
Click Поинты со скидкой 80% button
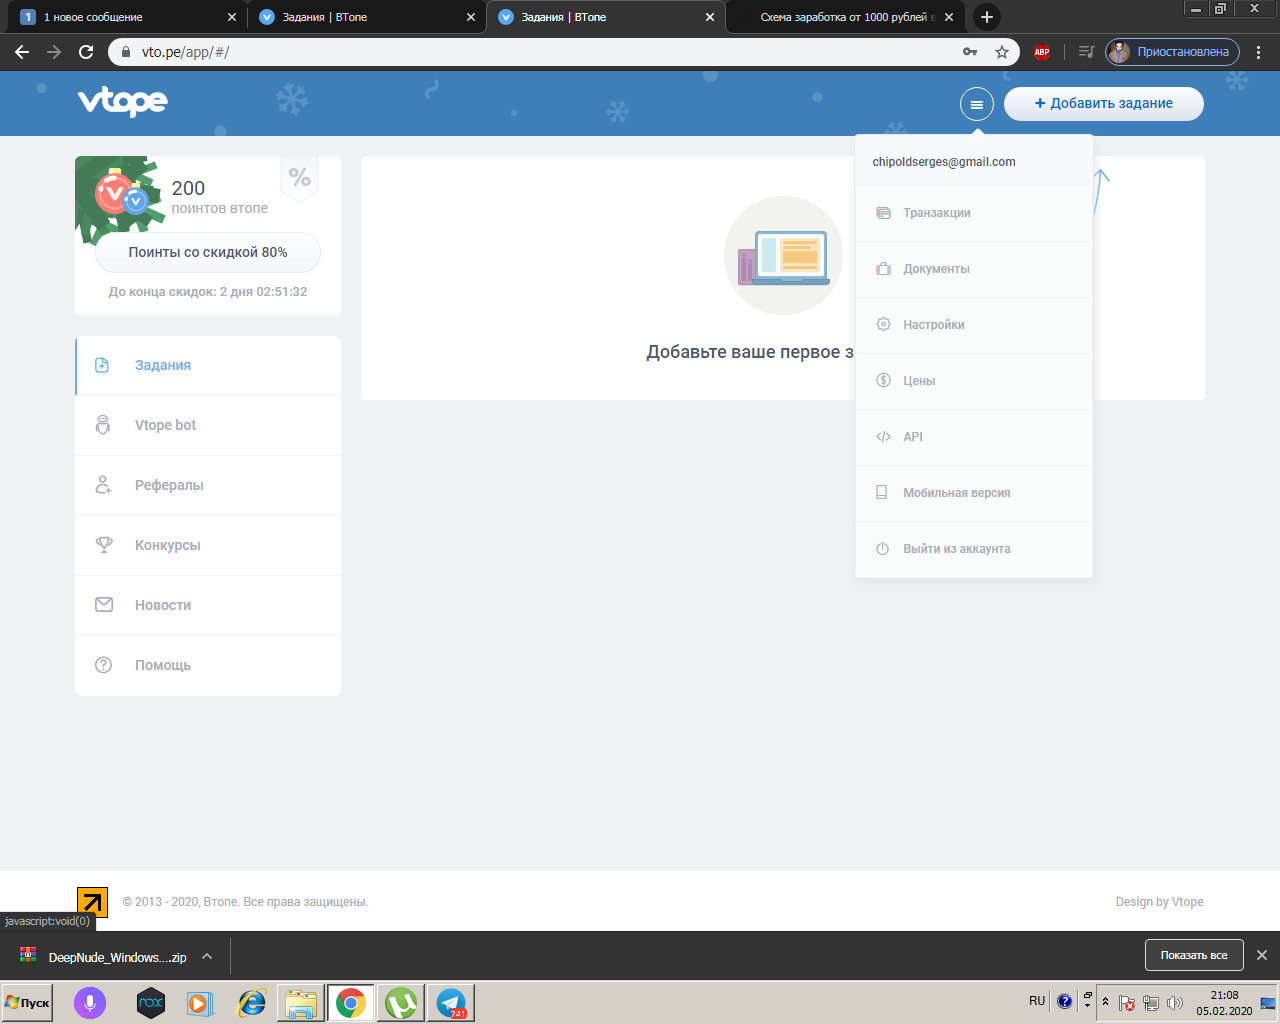[x=208, y=252]
